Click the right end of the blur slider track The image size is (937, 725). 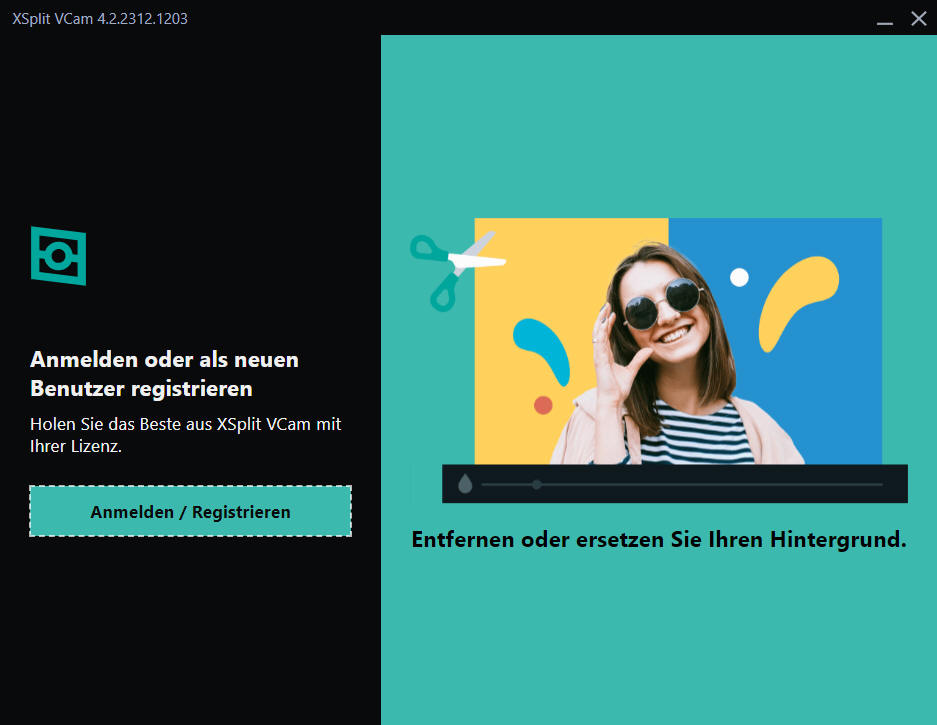[880, 485]
